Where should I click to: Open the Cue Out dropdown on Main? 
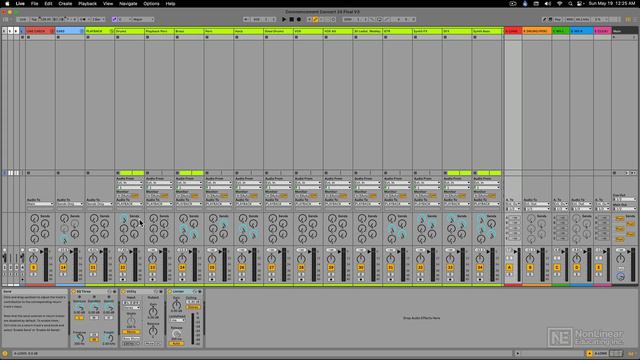(624, 199)
